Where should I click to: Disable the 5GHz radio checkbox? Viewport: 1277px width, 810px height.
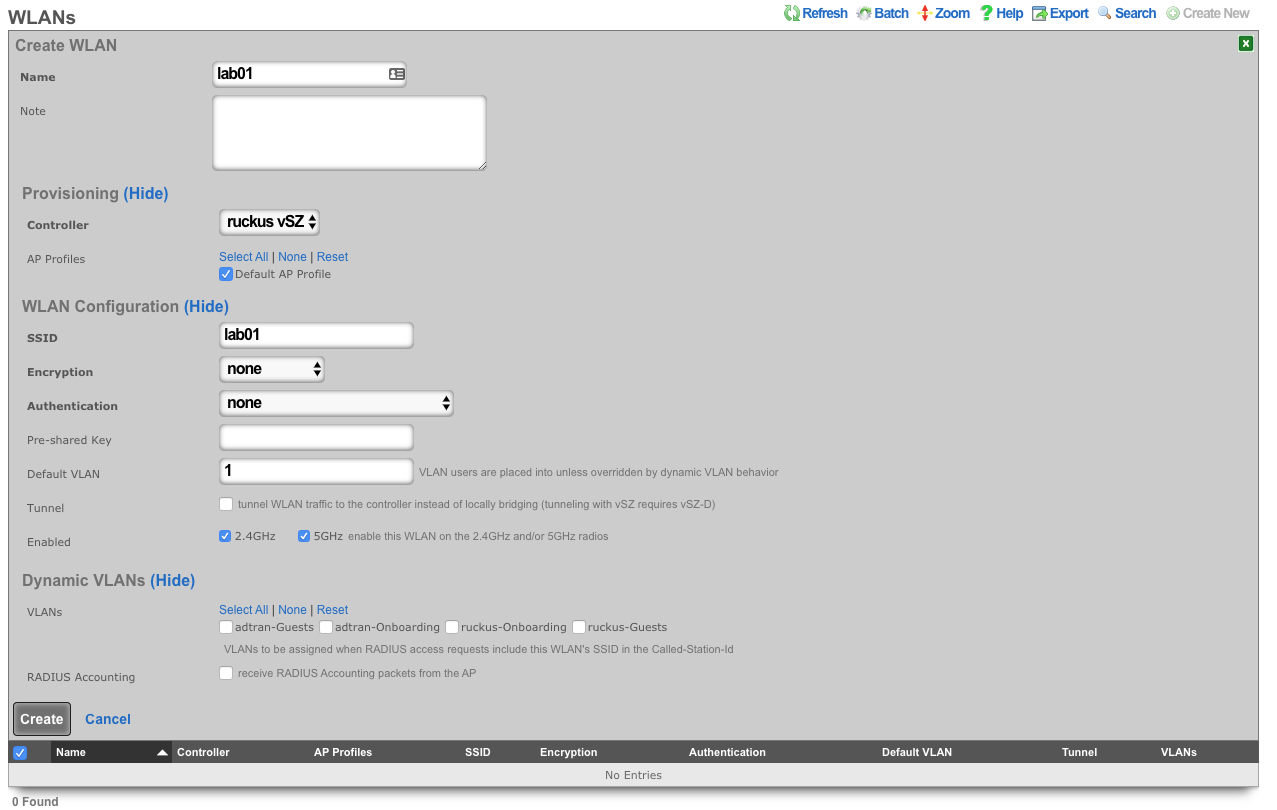point(304,536)
